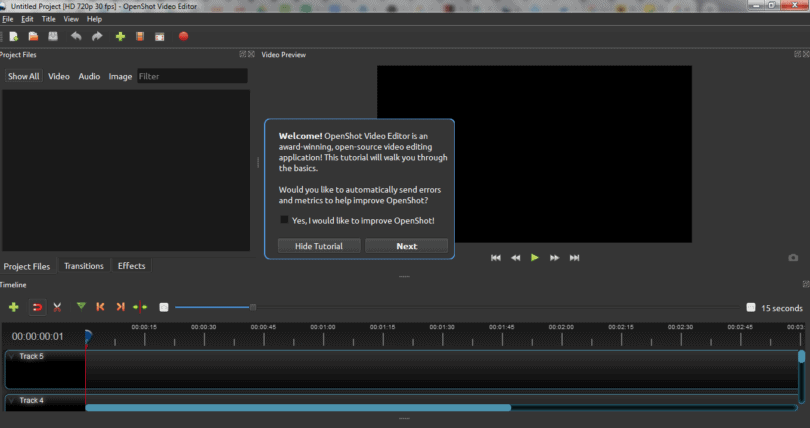Add a marker with the green arrow icon

pos(81,307)
